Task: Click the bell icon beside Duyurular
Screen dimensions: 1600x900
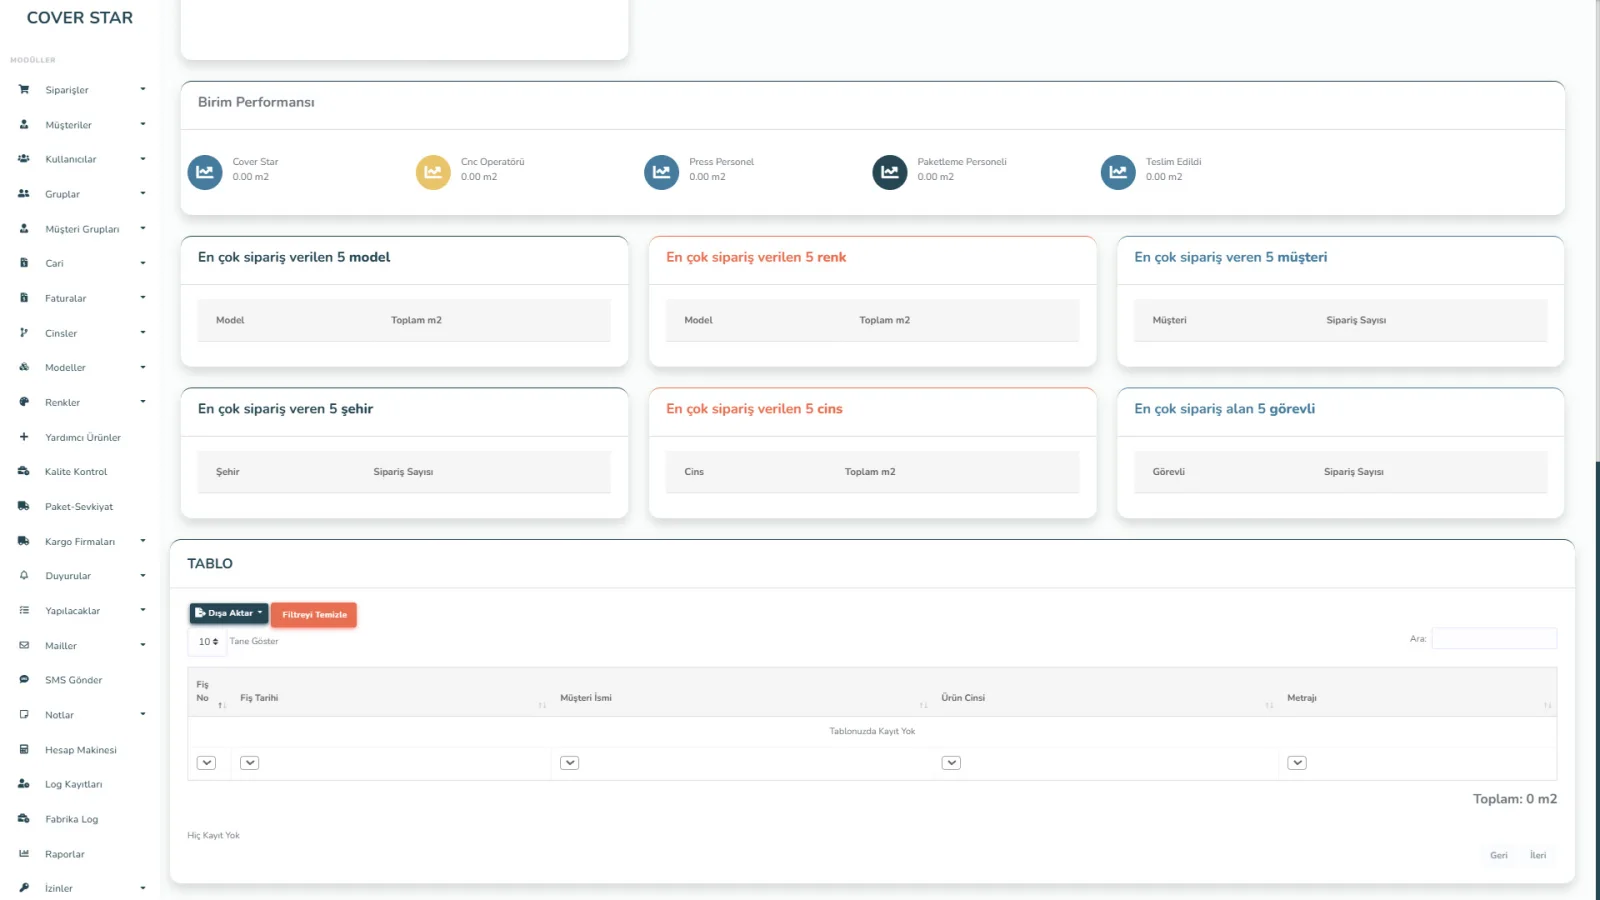Action: [24, 576]
